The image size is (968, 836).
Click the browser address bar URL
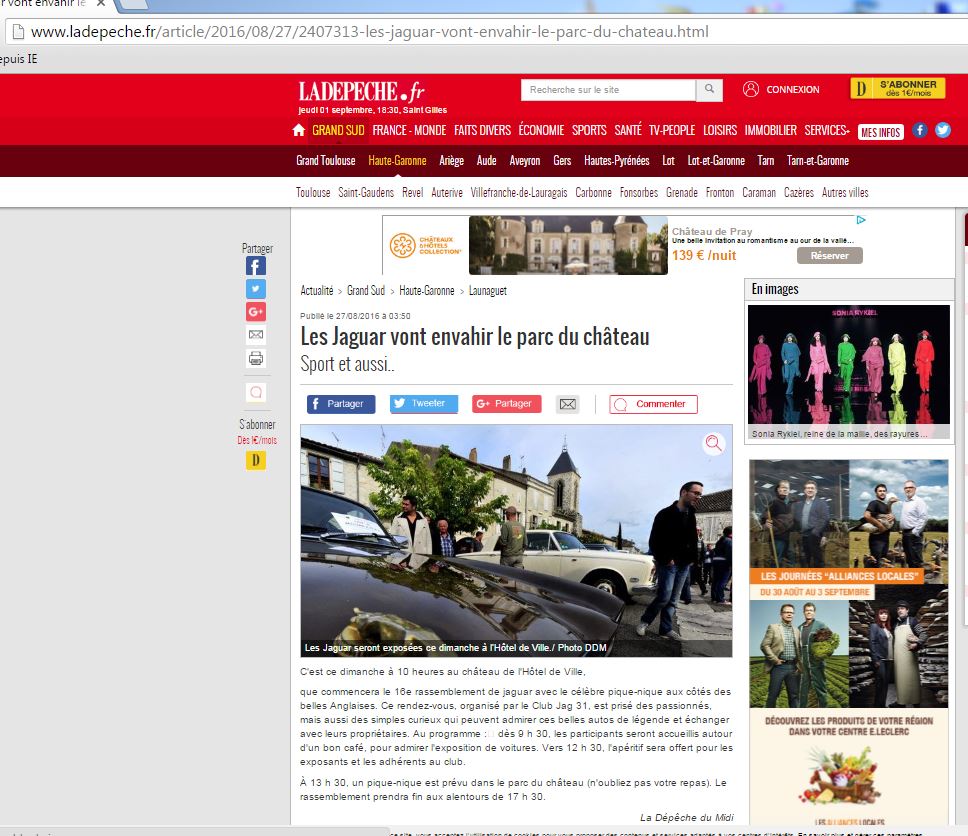370,31
